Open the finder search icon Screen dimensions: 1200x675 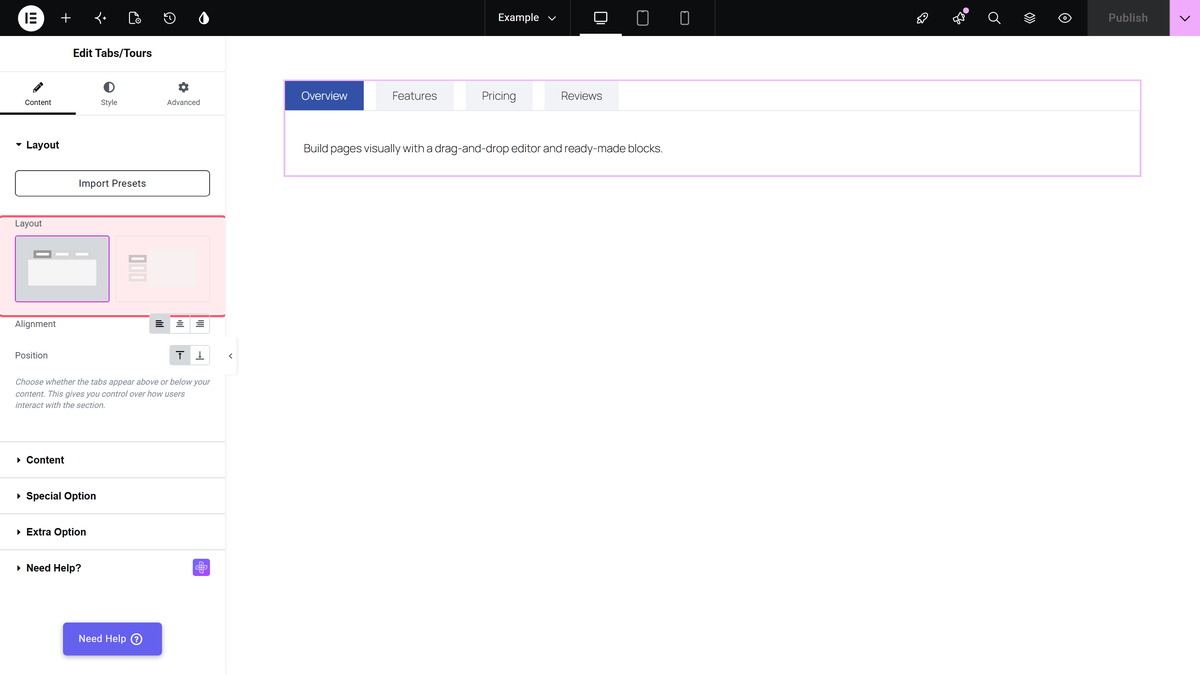pyautogui.click(x=994, y=18)
